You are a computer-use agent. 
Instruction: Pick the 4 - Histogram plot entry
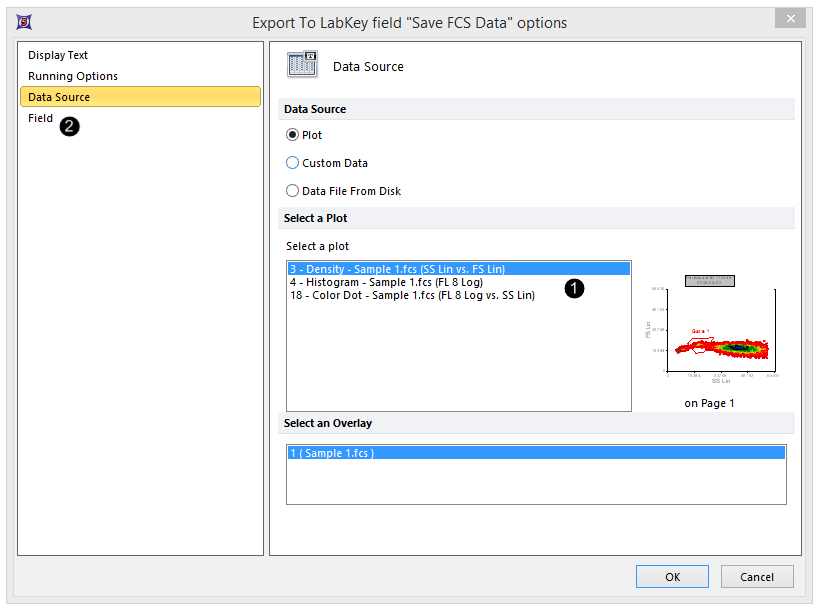pos(386,282)
